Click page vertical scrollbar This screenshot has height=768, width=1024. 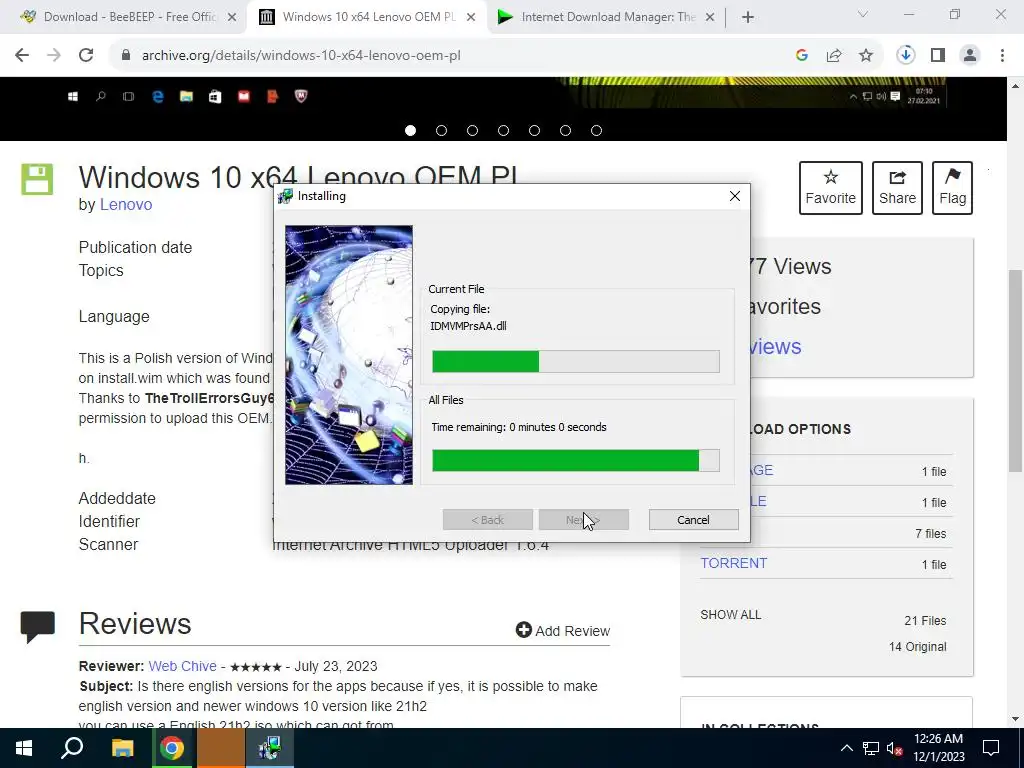[x=1016, y=371]
